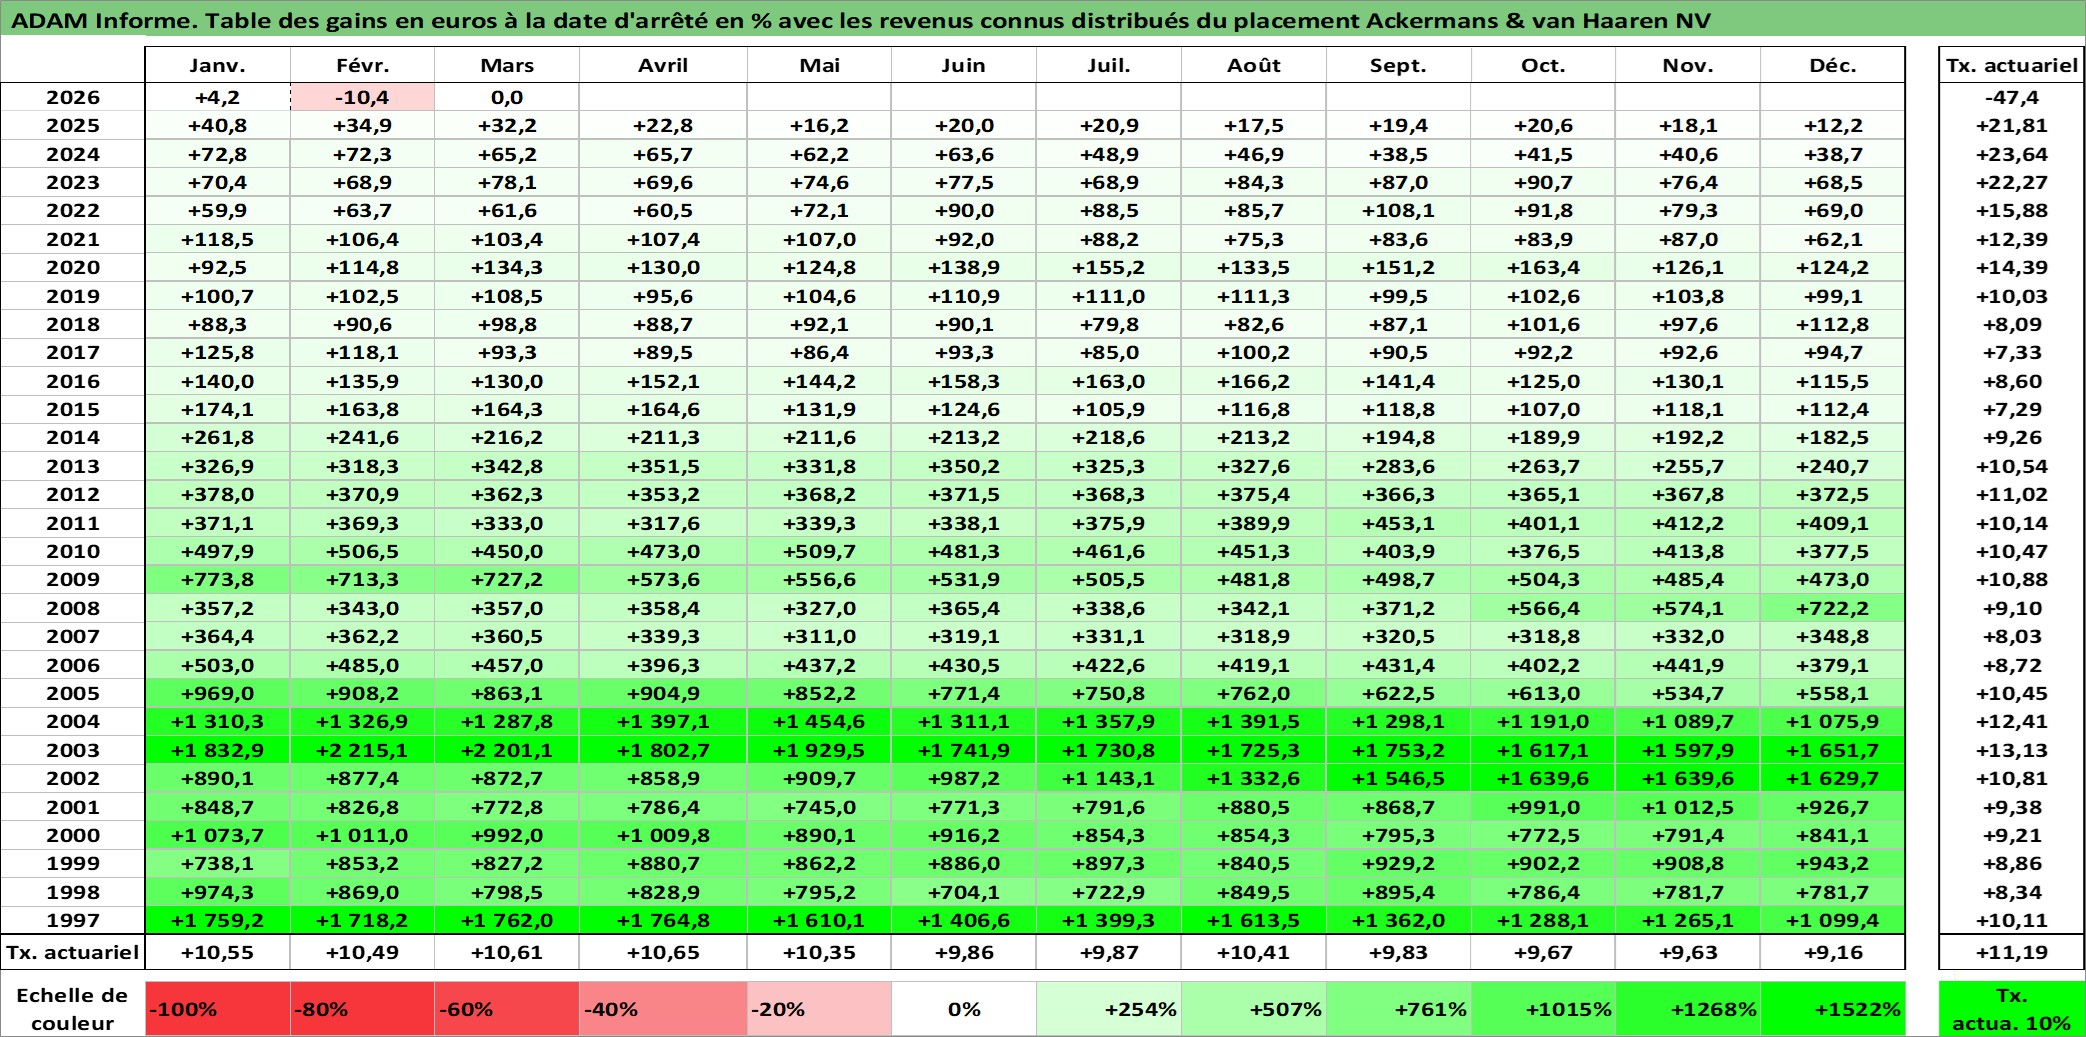Click the 'Oct.' column header
This screenshot has width=2086, height=1037.
tap(1543, 65)
